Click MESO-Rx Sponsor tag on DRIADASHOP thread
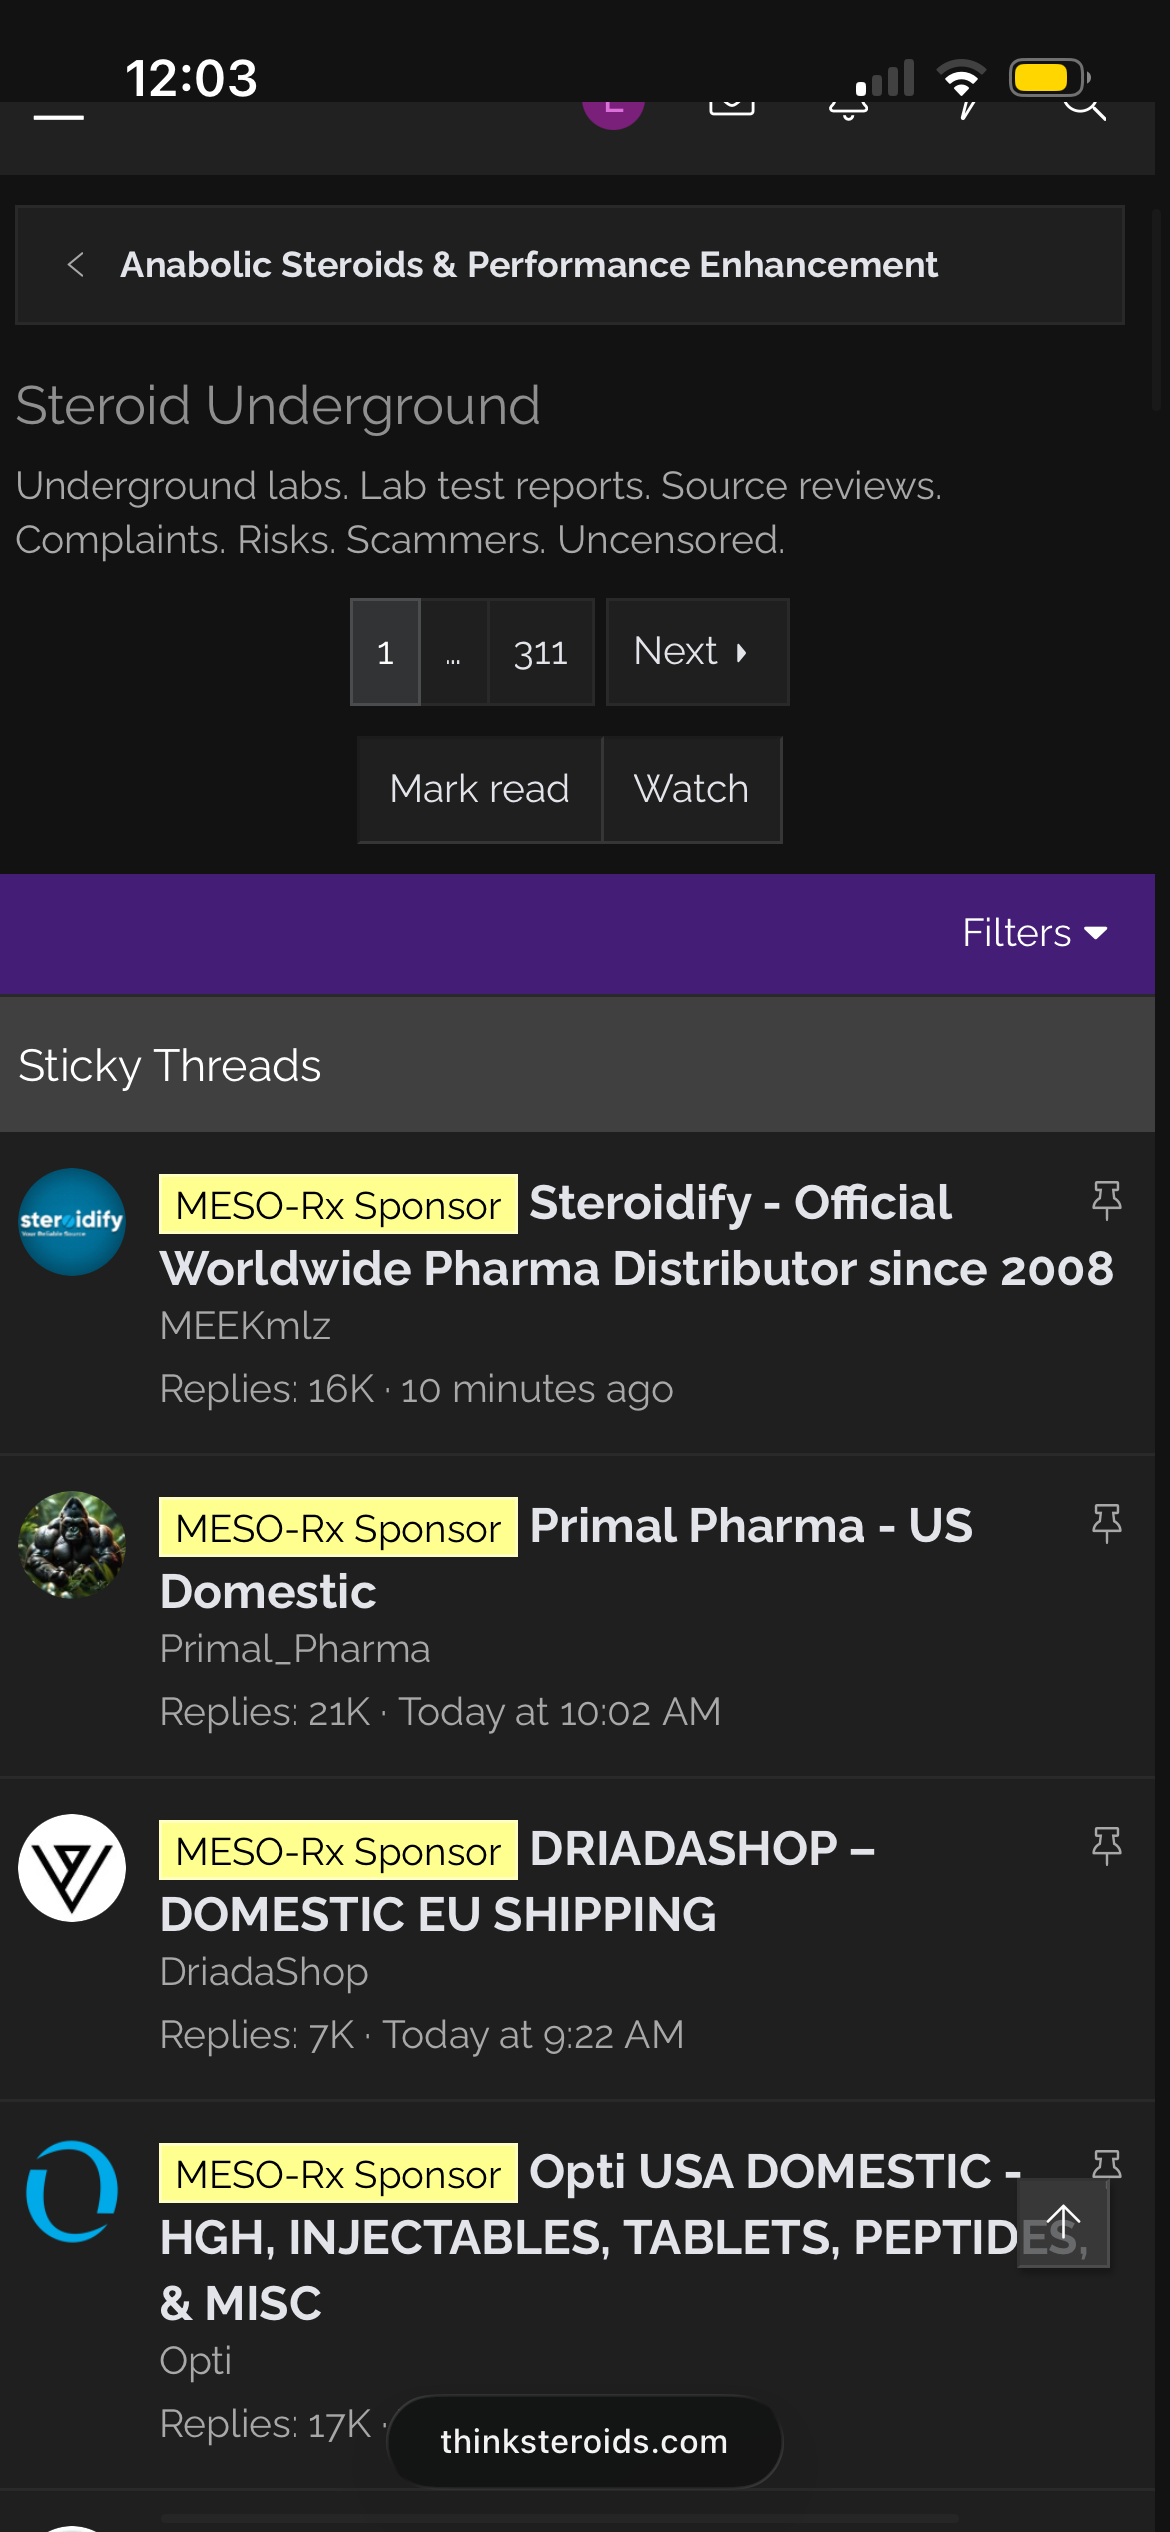Image resolution: width=1170 pixels, height=2532 pixels. (338, 1850)
